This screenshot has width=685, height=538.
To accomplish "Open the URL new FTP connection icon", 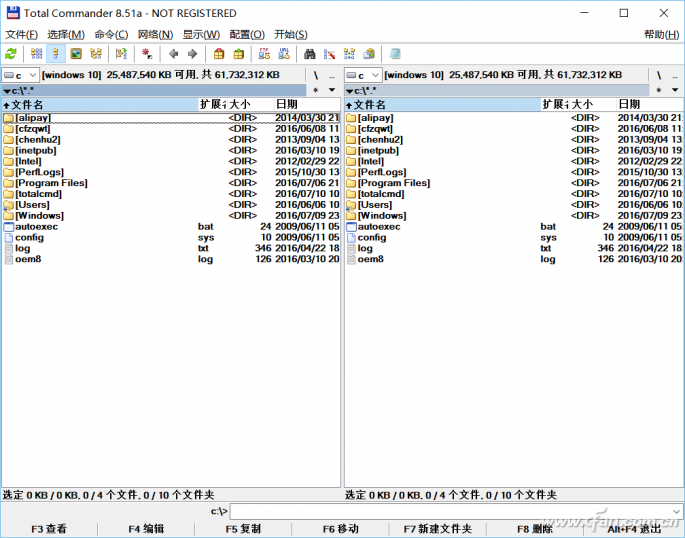I will [284, 54].
